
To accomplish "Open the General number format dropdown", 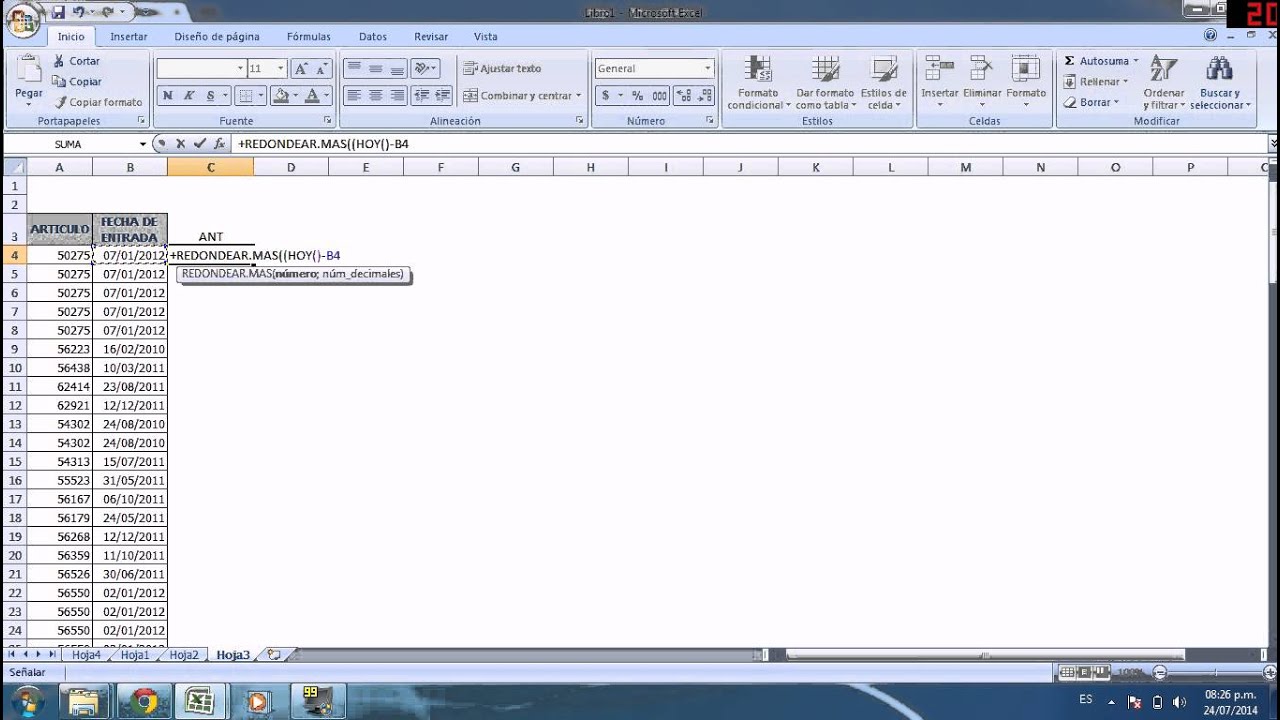I will (707, 69).
